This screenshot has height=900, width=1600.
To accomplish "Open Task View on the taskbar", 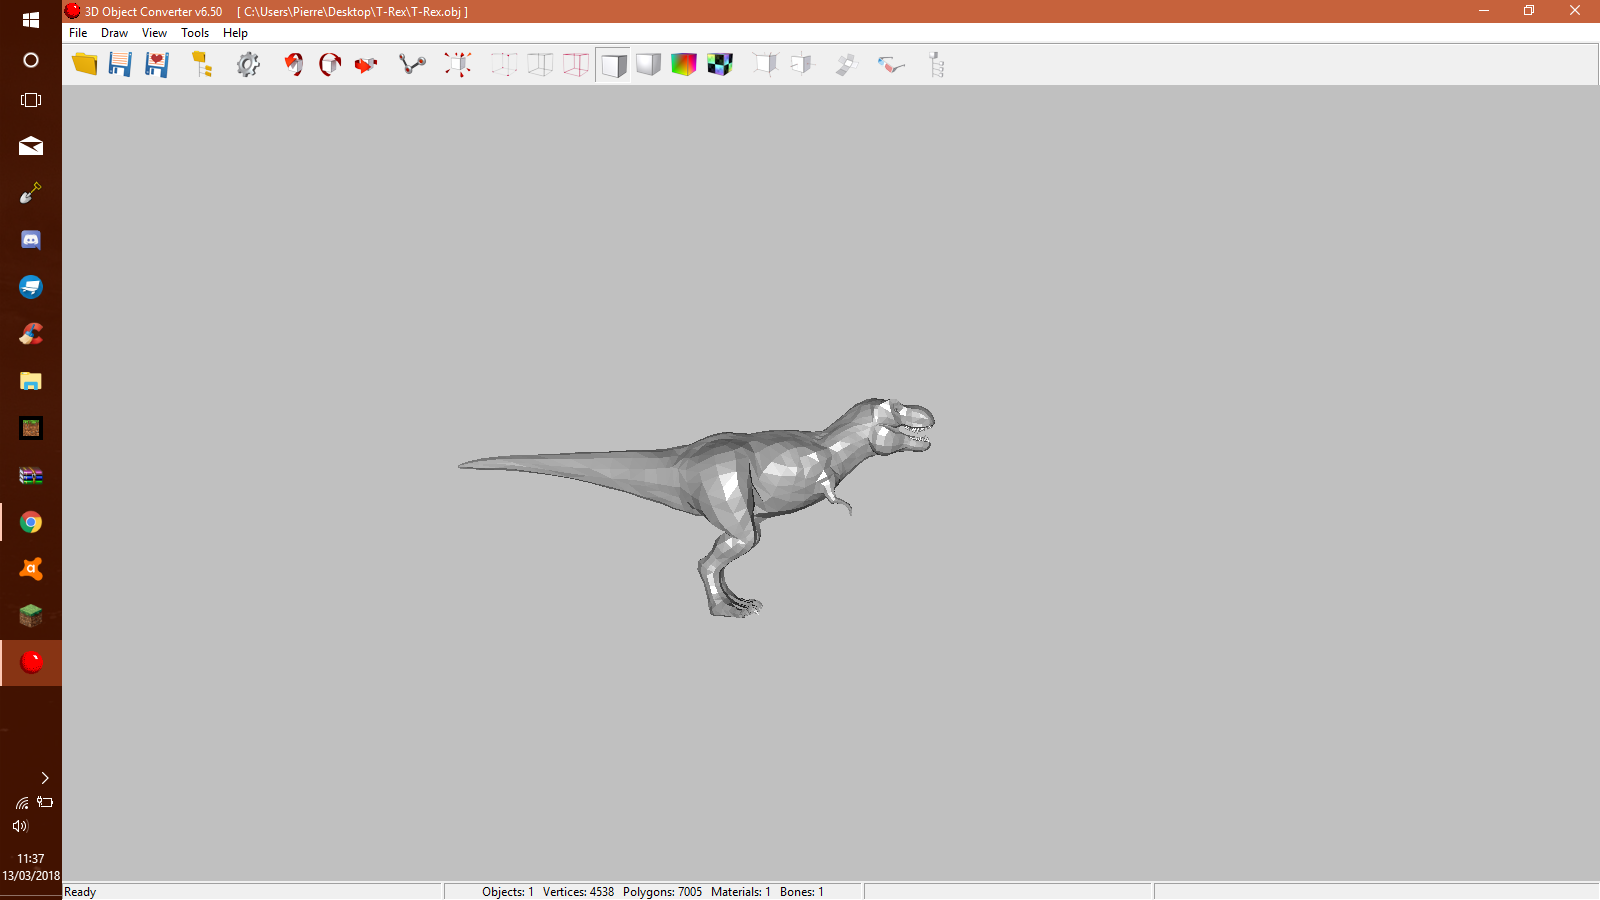I will click(x=31, y=100).
